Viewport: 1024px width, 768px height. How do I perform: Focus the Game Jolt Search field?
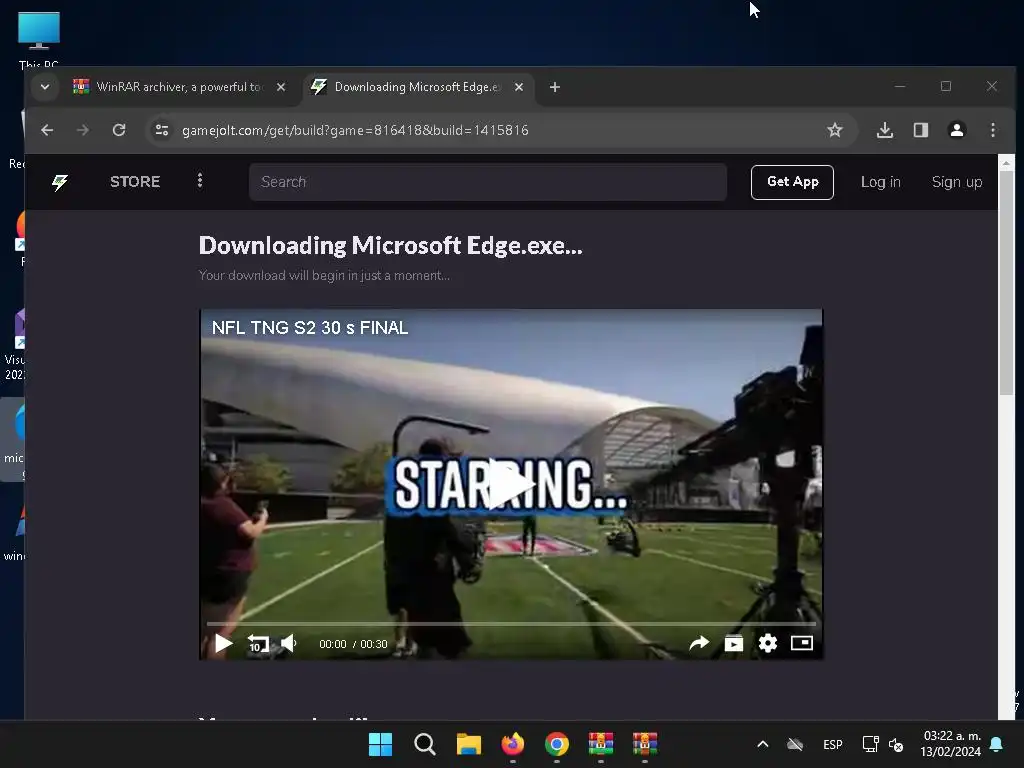(488, 182)
